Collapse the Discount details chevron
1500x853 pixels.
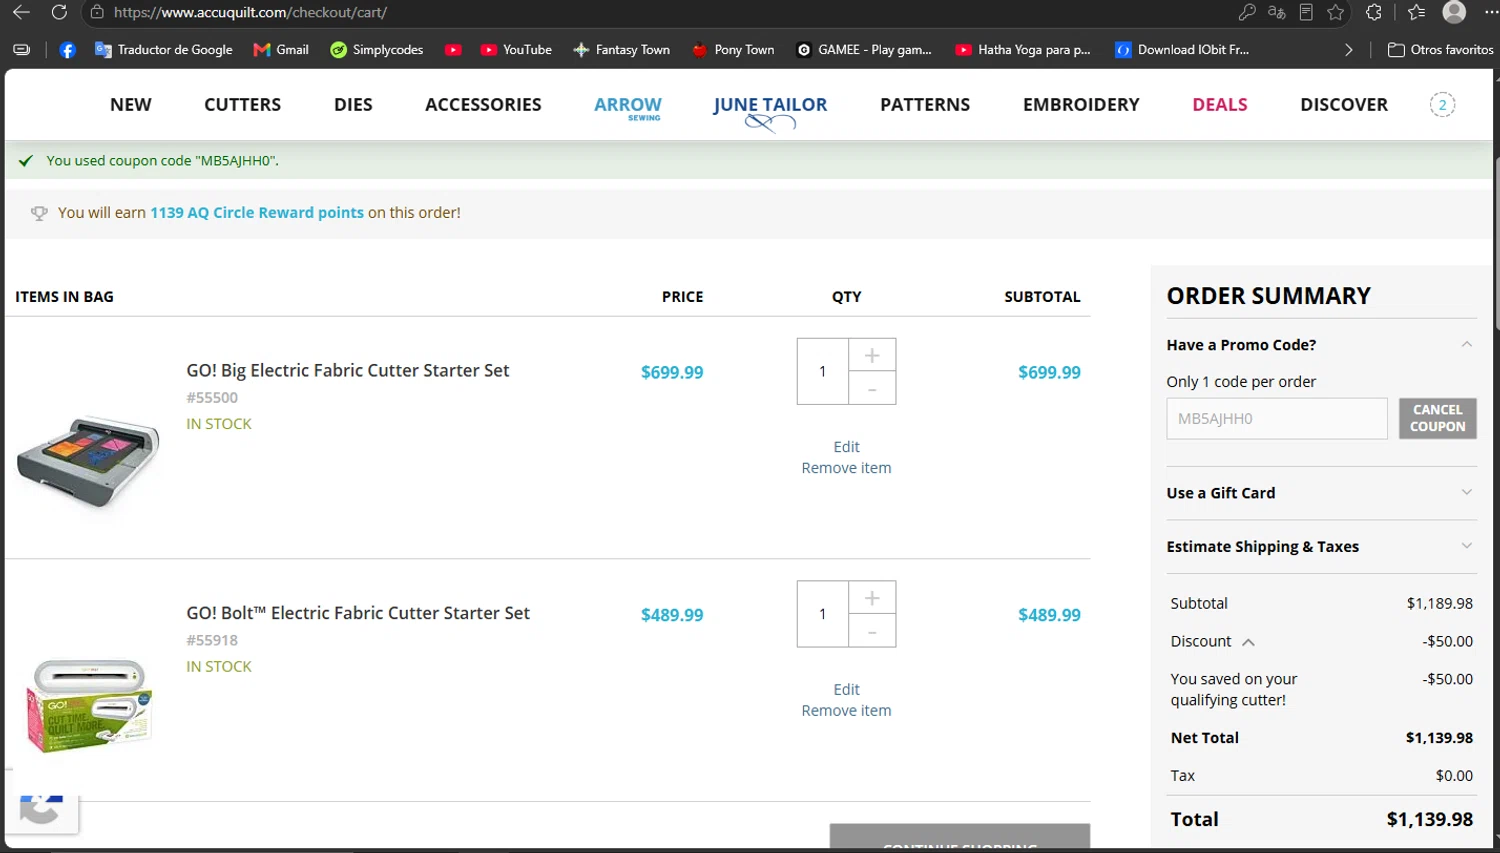coord(1248,642)
